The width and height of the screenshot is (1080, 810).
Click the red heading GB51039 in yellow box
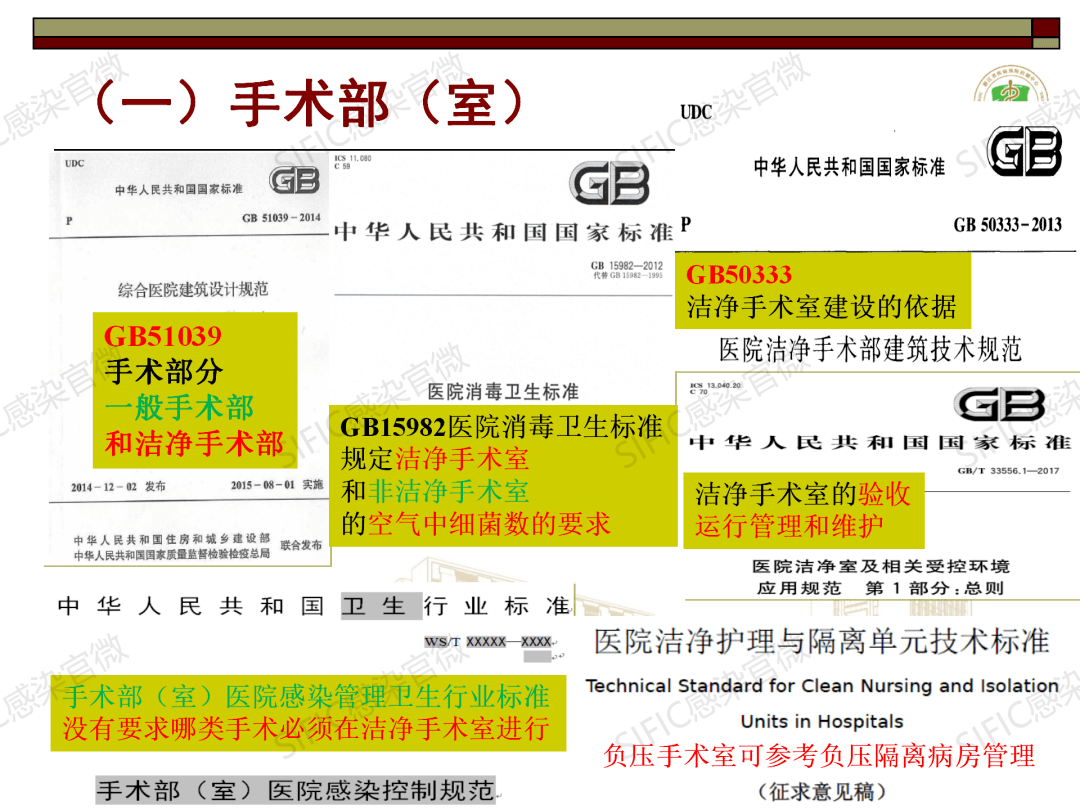pos(163,336)
